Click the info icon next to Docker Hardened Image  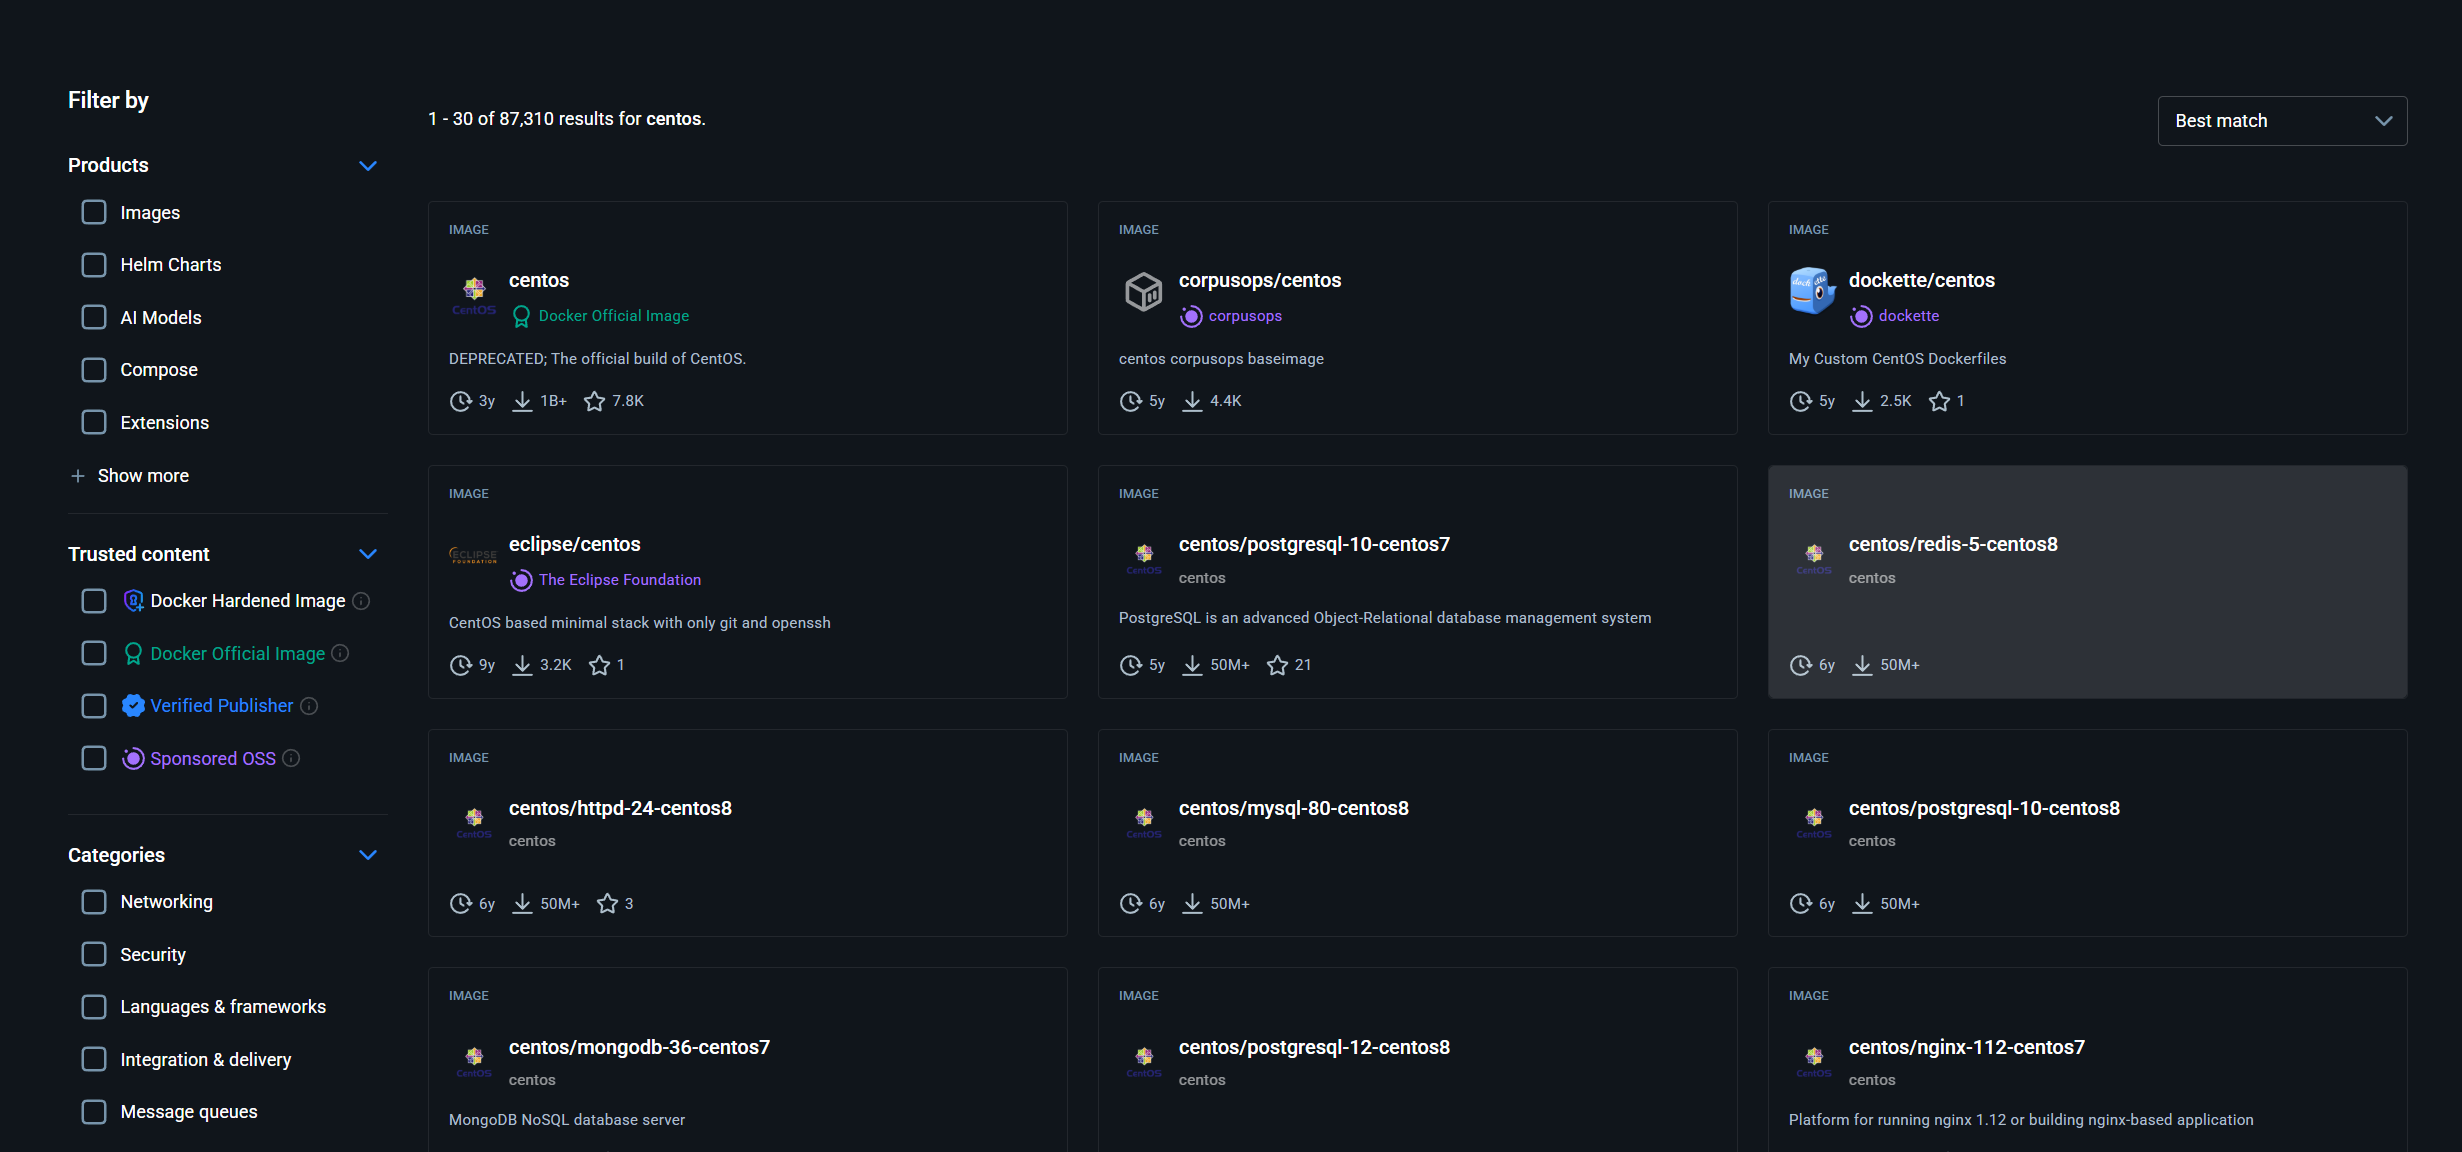pos(362,601)
